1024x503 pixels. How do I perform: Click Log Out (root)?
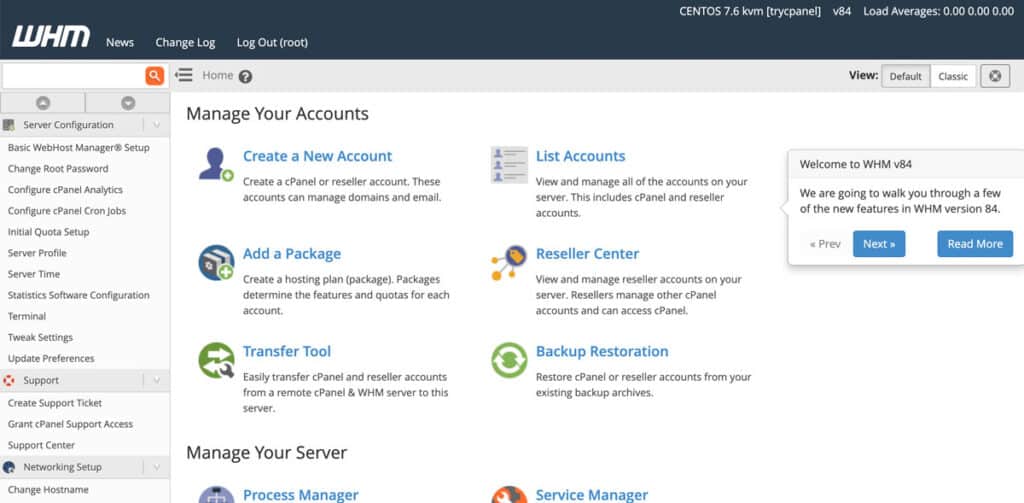272,42
